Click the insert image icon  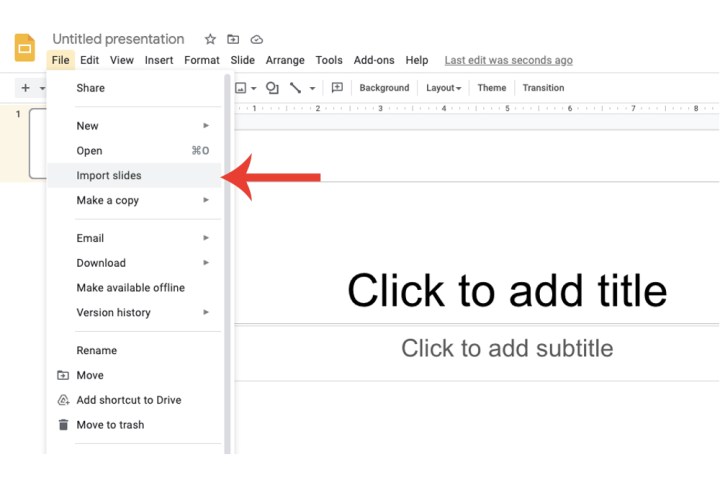[x=241, y=88]
